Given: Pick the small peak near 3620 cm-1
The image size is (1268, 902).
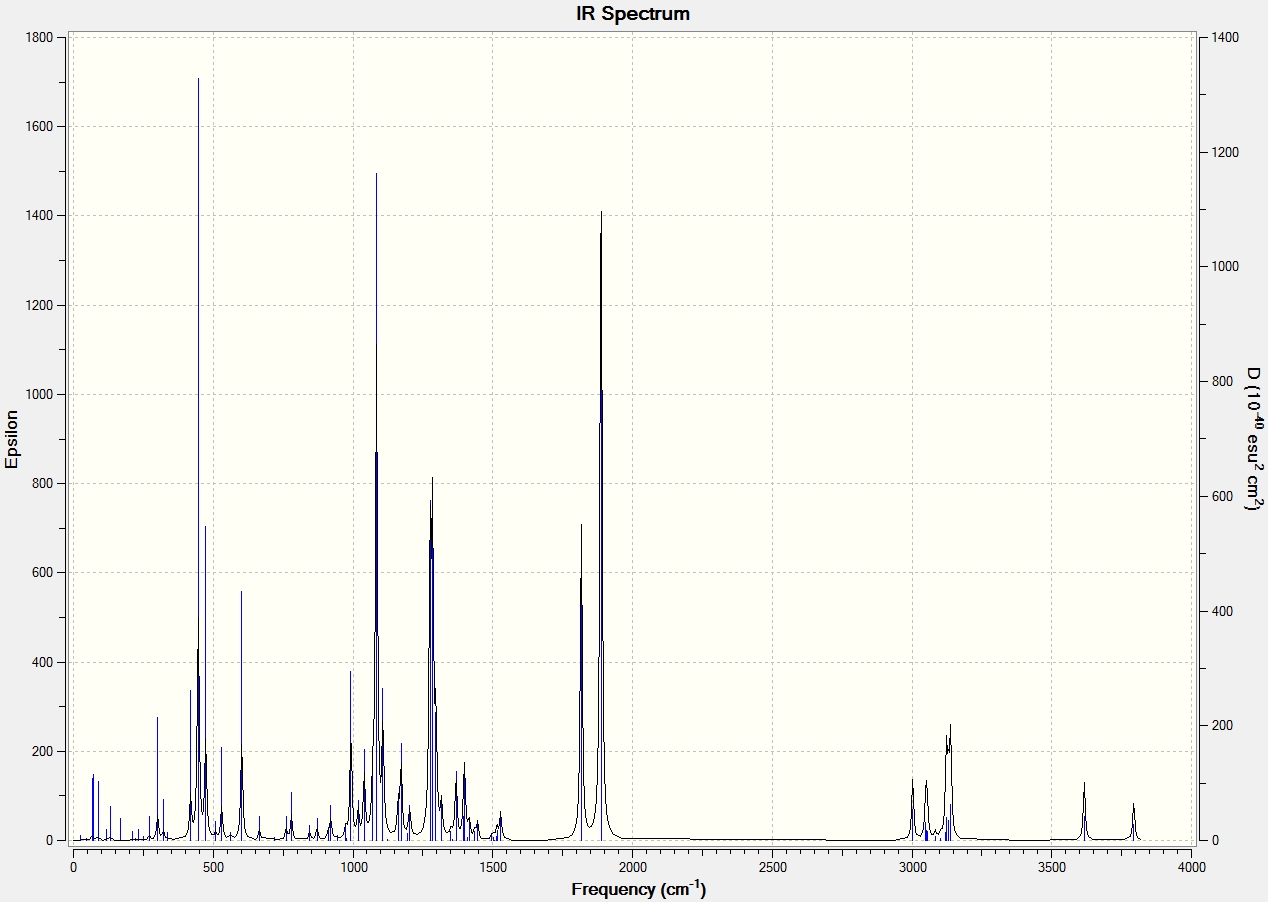Looking at the screenshot, I should (1084, 812).
